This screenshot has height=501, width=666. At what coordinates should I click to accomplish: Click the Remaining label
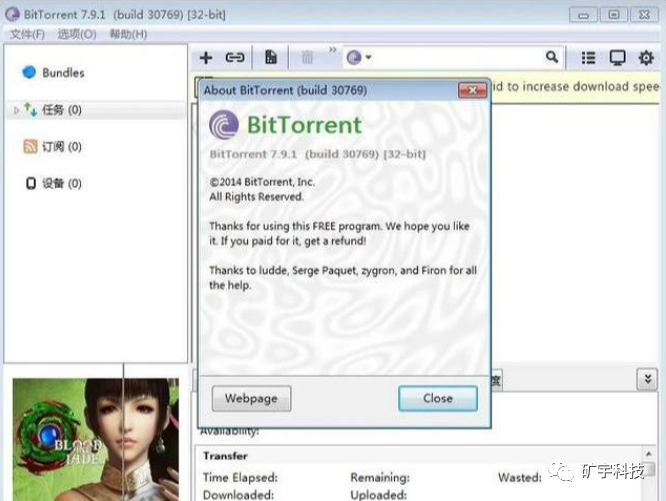(380, 478)
